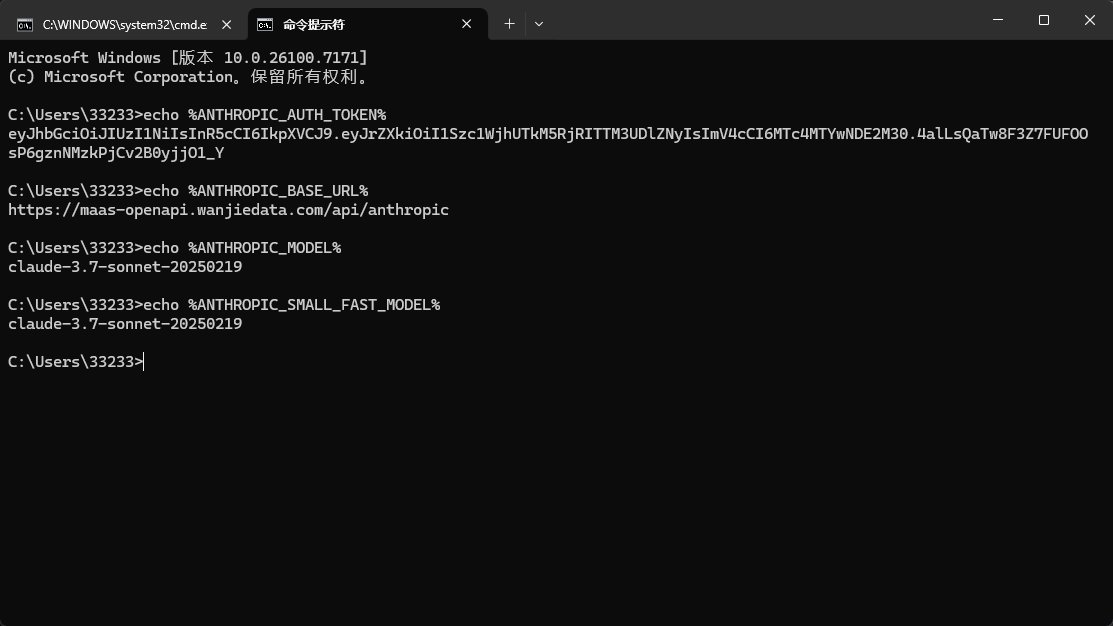The width and height of the screenshot is (1113, 626).
Task: Maximize the terminal window
Action: click(1043, 20)
